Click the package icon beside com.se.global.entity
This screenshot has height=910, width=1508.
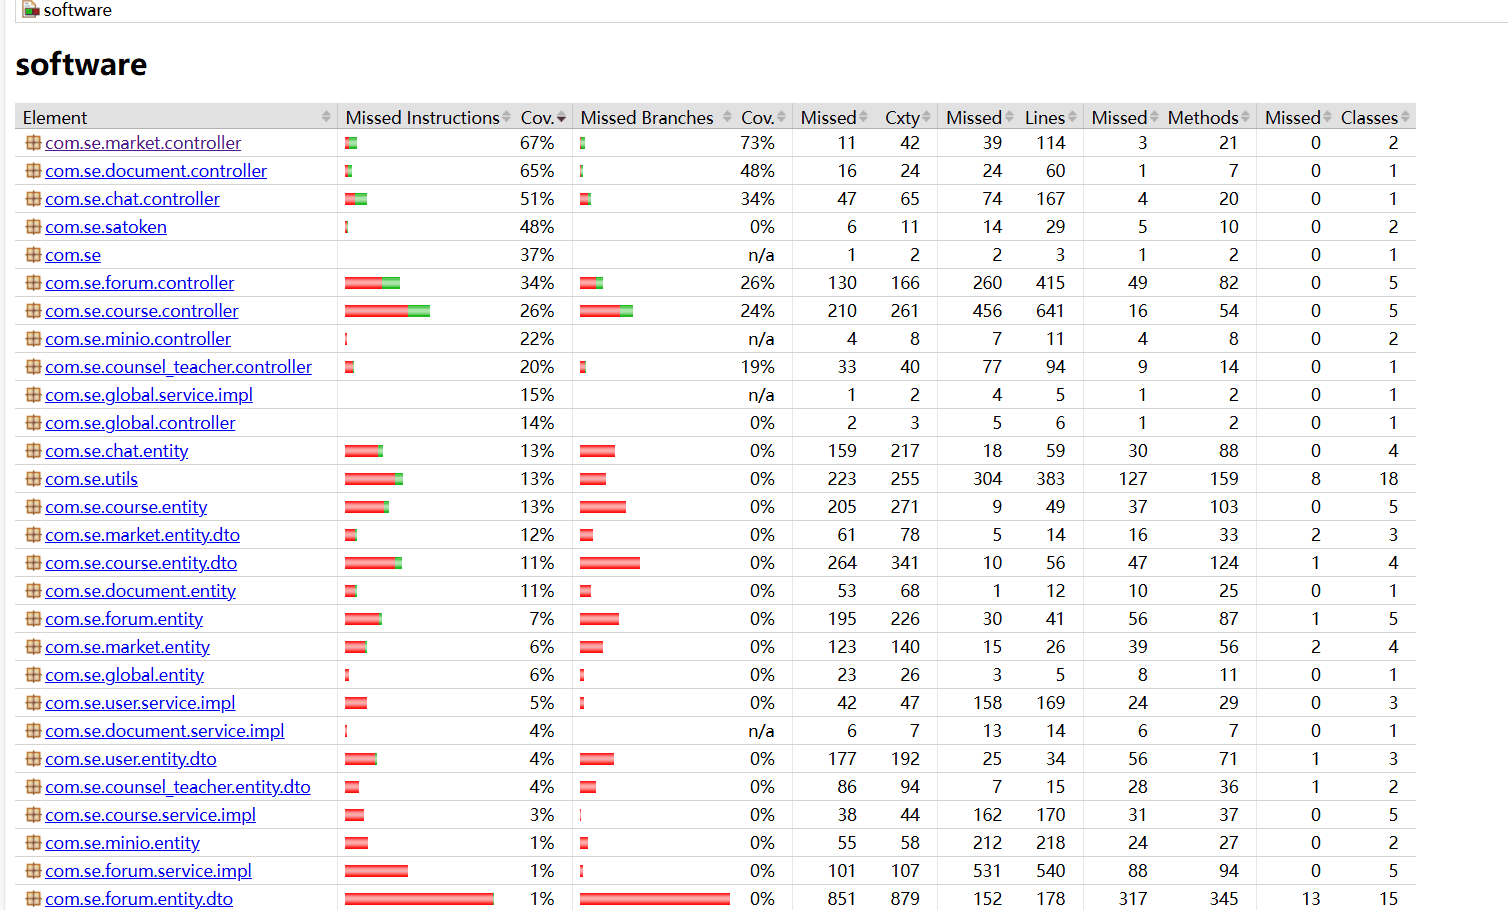click(33, 675)
